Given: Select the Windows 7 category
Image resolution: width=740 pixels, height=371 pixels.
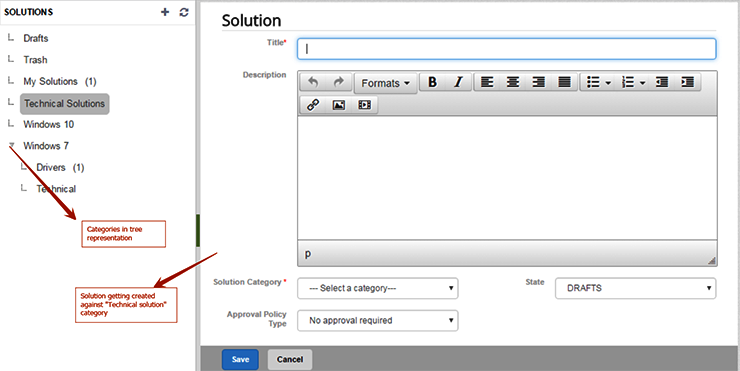Looking at the screenshot, I should click(x=46, y=146).
